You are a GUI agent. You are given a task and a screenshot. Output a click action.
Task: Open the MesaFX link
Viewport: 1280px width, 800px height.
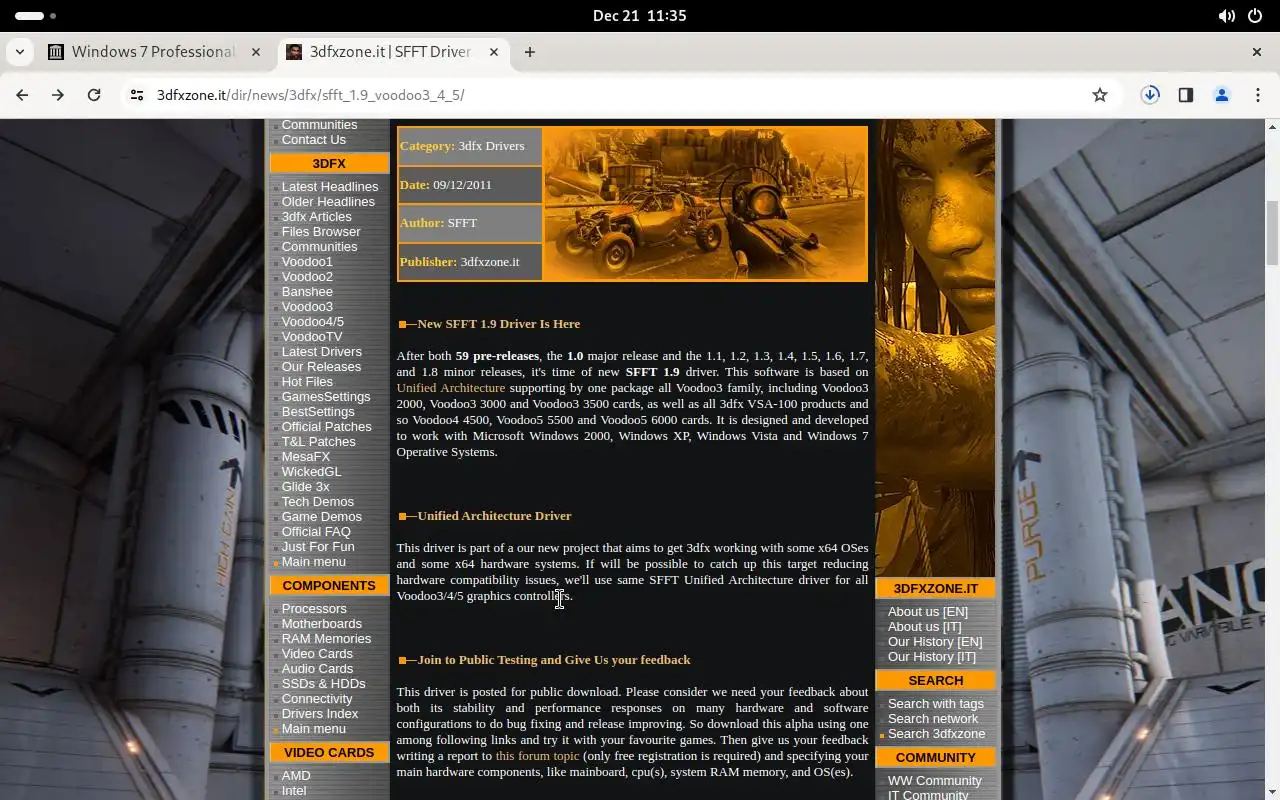[305, 457]
